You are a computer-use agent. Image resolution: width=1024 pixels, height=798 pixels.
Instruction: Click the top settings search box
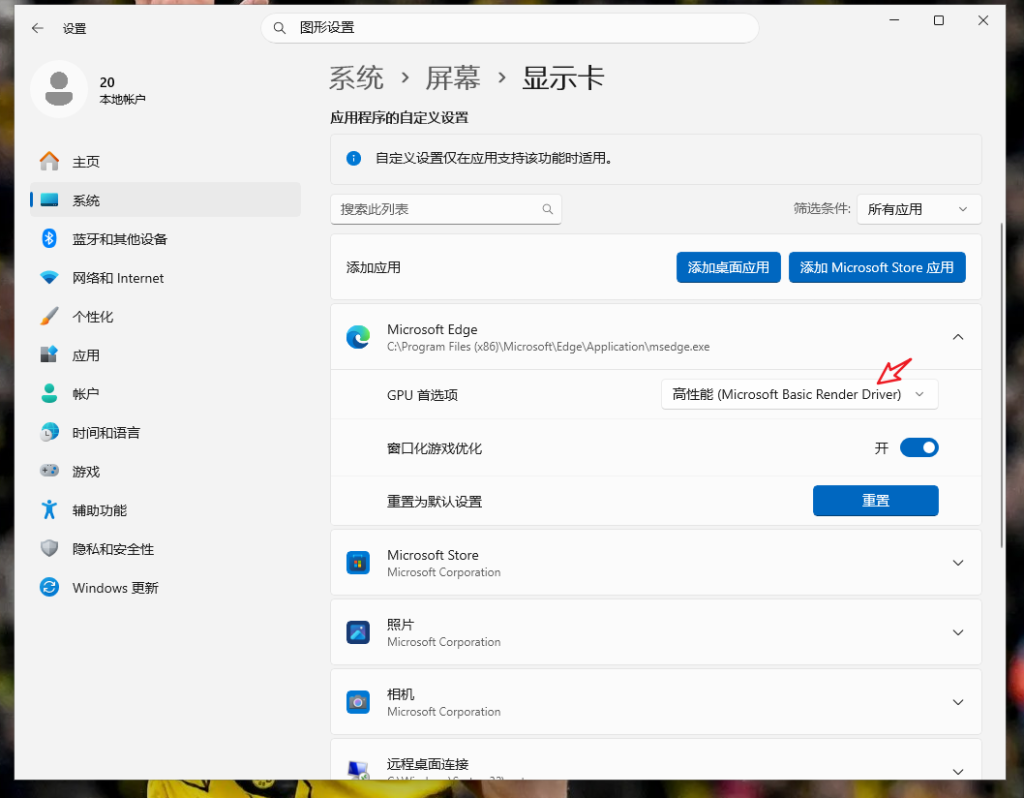tap(509, 28)
